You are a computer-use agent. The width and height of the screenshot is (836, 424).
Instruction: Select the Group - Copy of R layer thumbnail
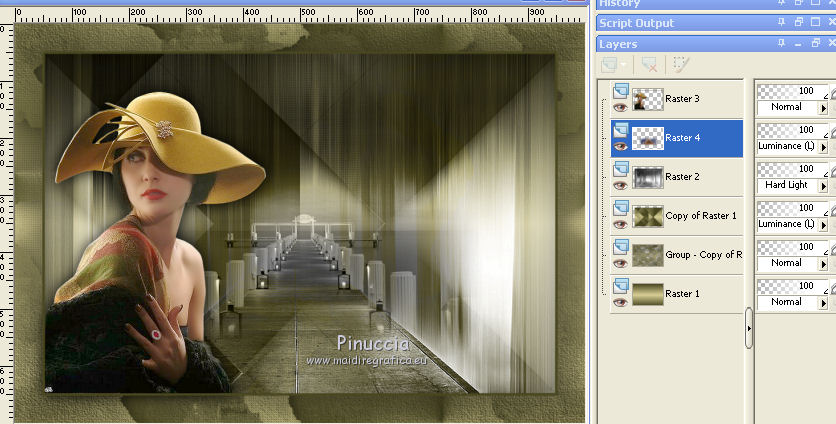coord(648,255)
